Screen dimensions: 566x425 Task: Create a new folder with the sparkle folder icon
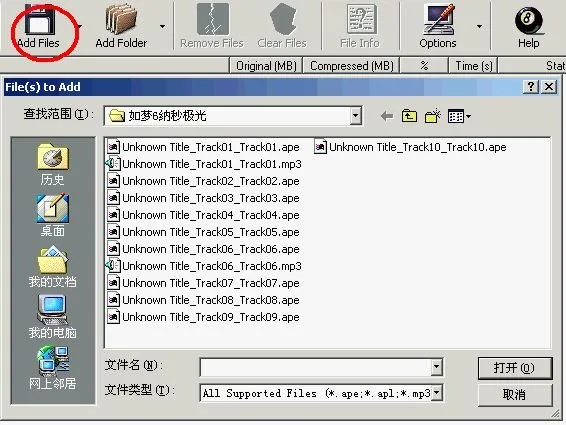(432, 116)
